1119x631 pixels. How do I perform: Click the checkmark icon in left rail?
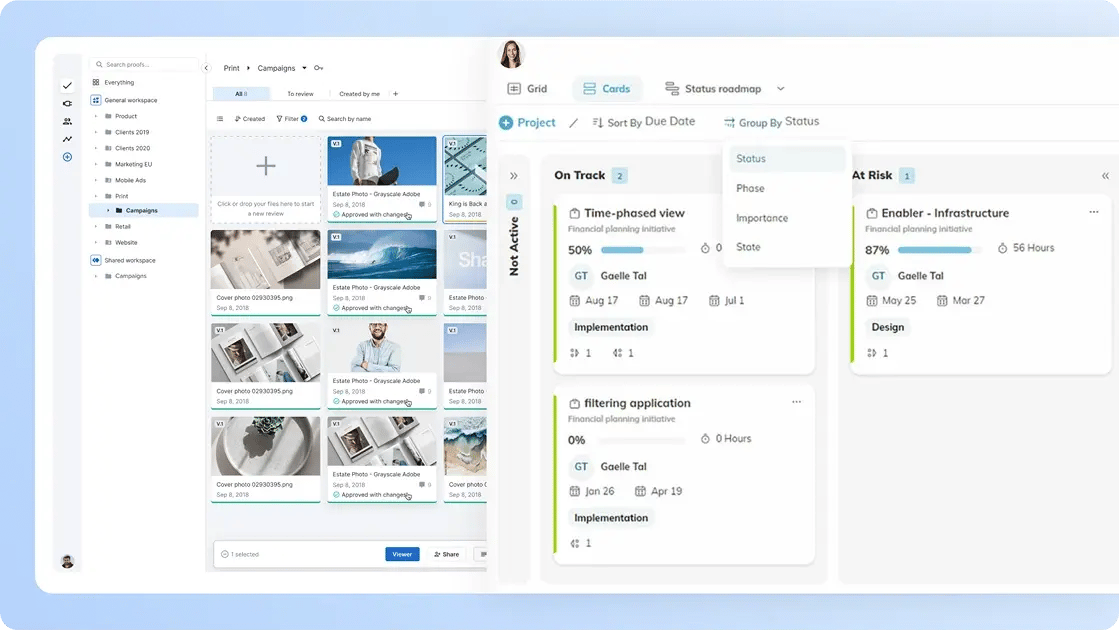point(67,86)
